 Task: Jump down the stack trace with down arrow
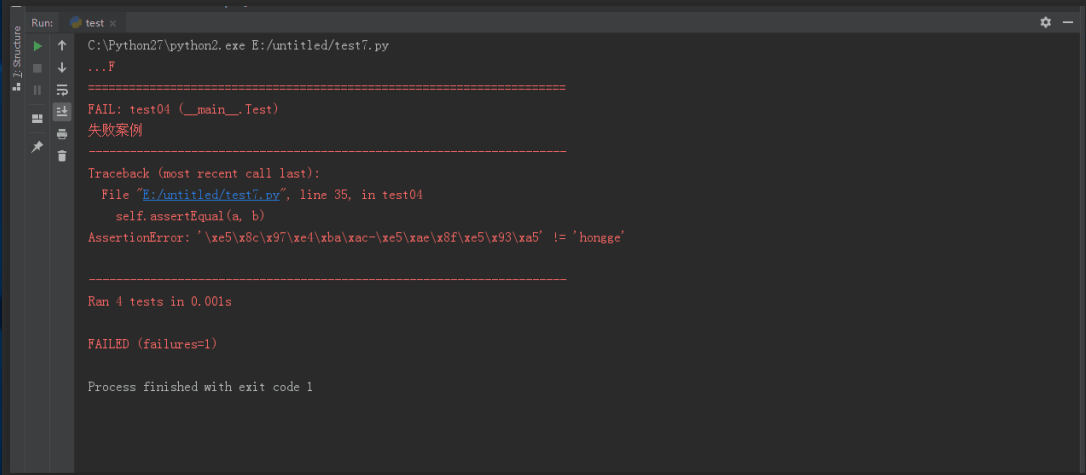62,68
